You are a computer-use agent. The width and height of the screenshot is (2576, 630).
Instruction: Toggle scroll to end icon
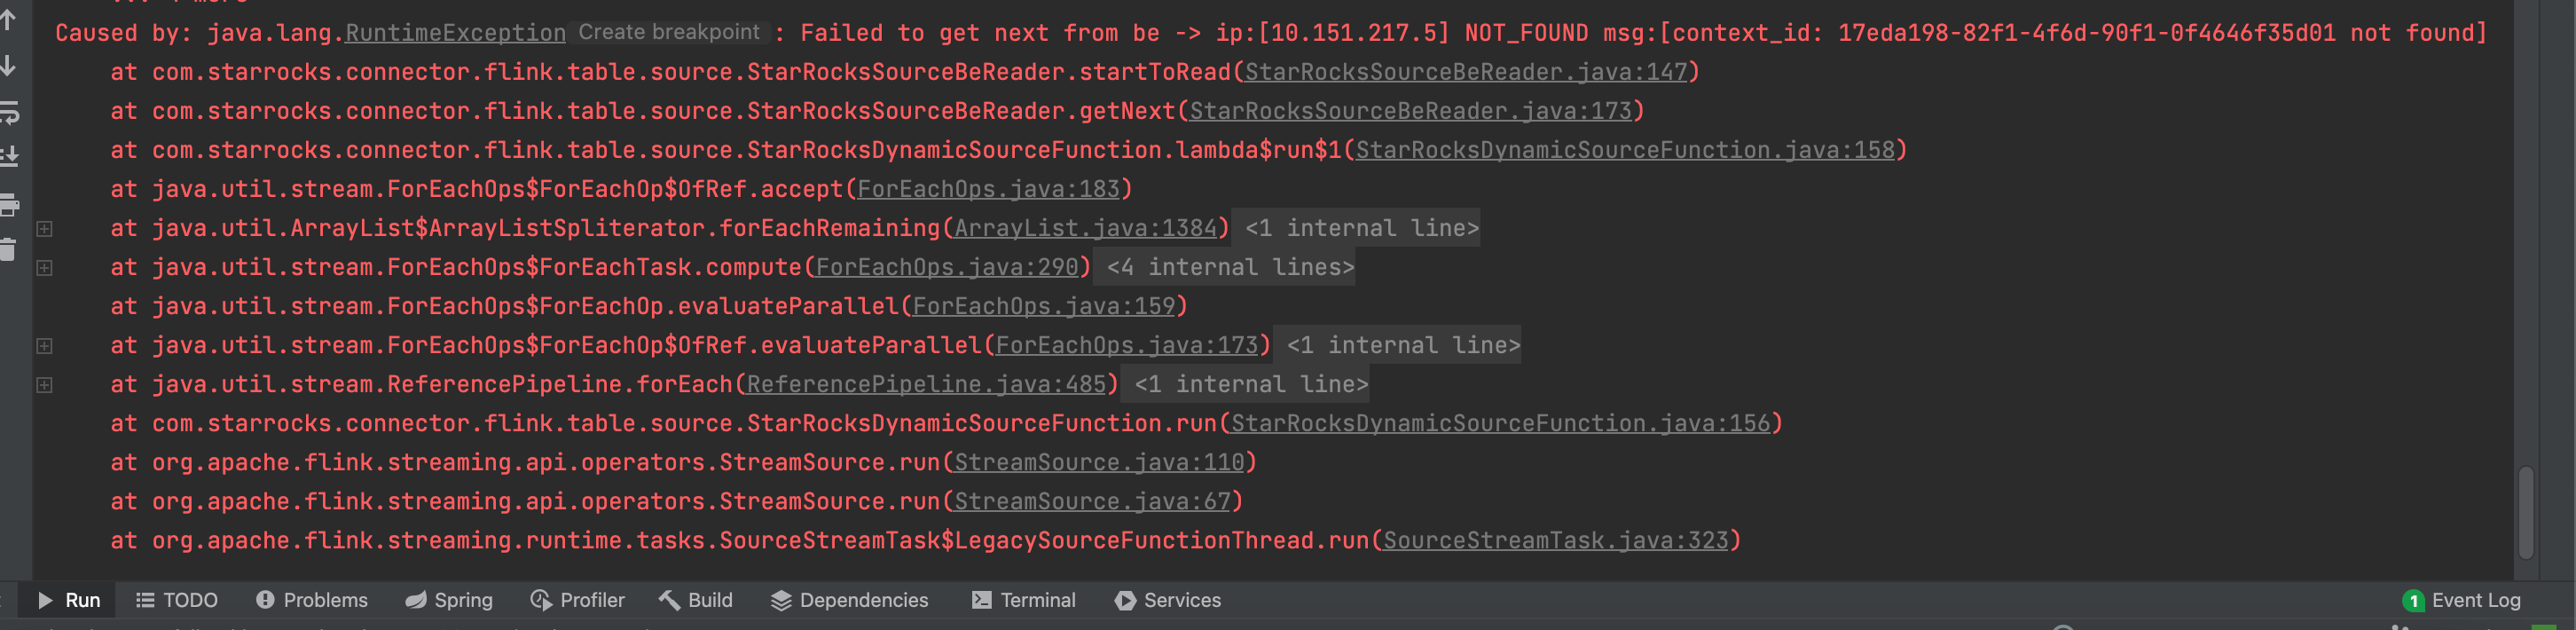click(9, 156)
